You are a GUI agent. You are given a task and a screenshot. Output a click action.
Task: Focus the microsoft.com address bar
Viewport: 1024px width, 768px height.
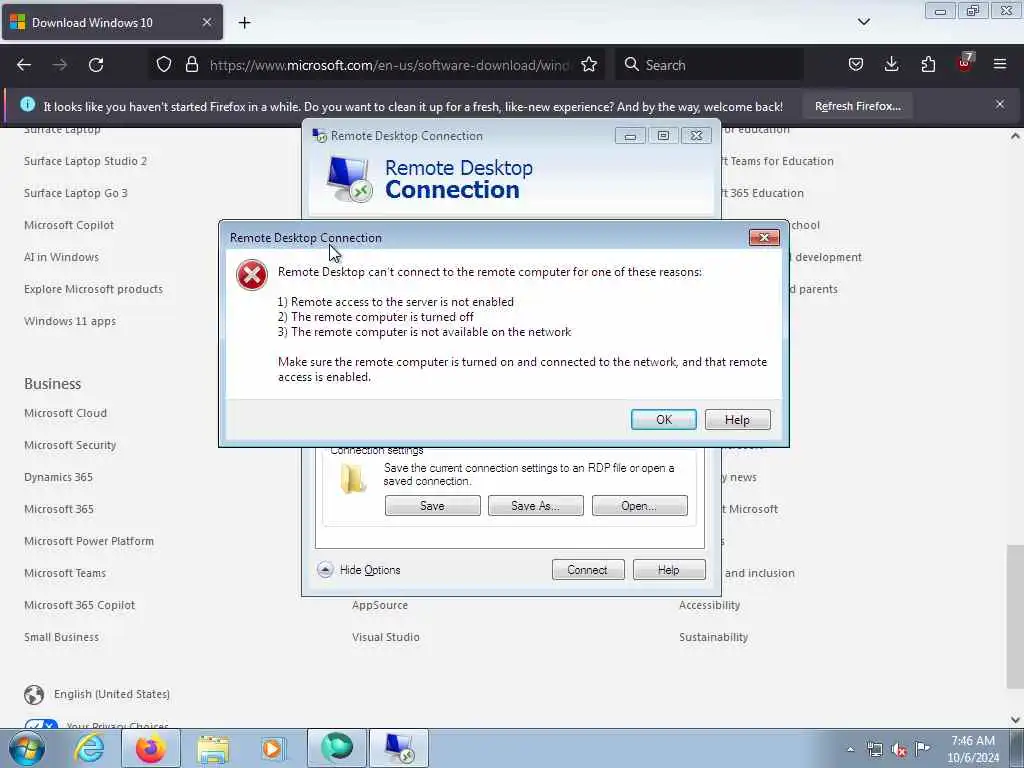(389, 65)
